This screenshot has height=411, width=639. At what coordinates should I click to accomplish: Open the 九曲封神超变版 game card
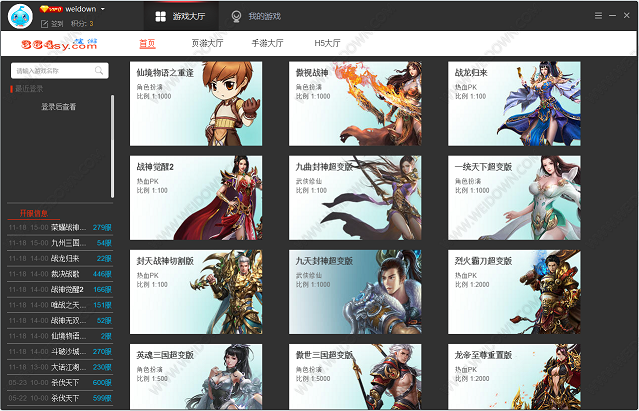click(355, 198)
